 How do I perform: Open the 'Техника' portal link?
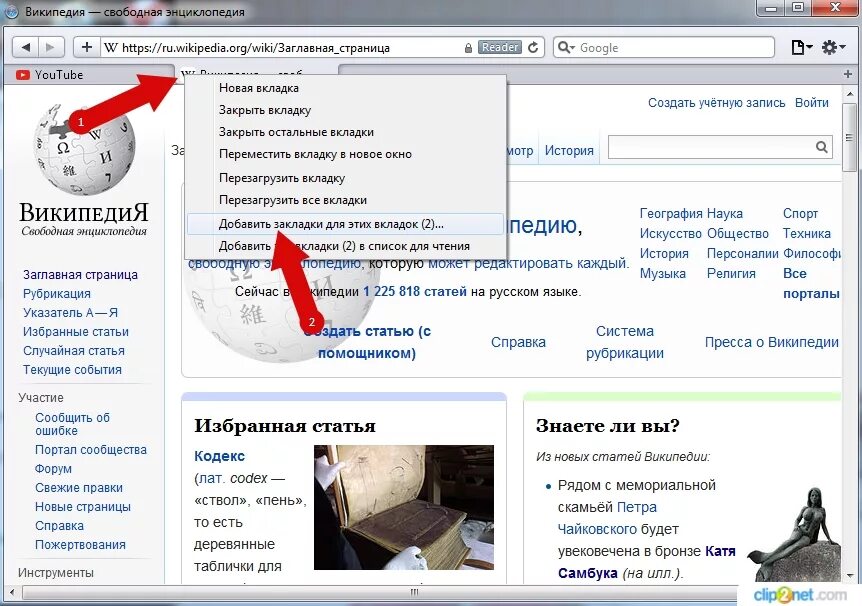tap(806, 234)
